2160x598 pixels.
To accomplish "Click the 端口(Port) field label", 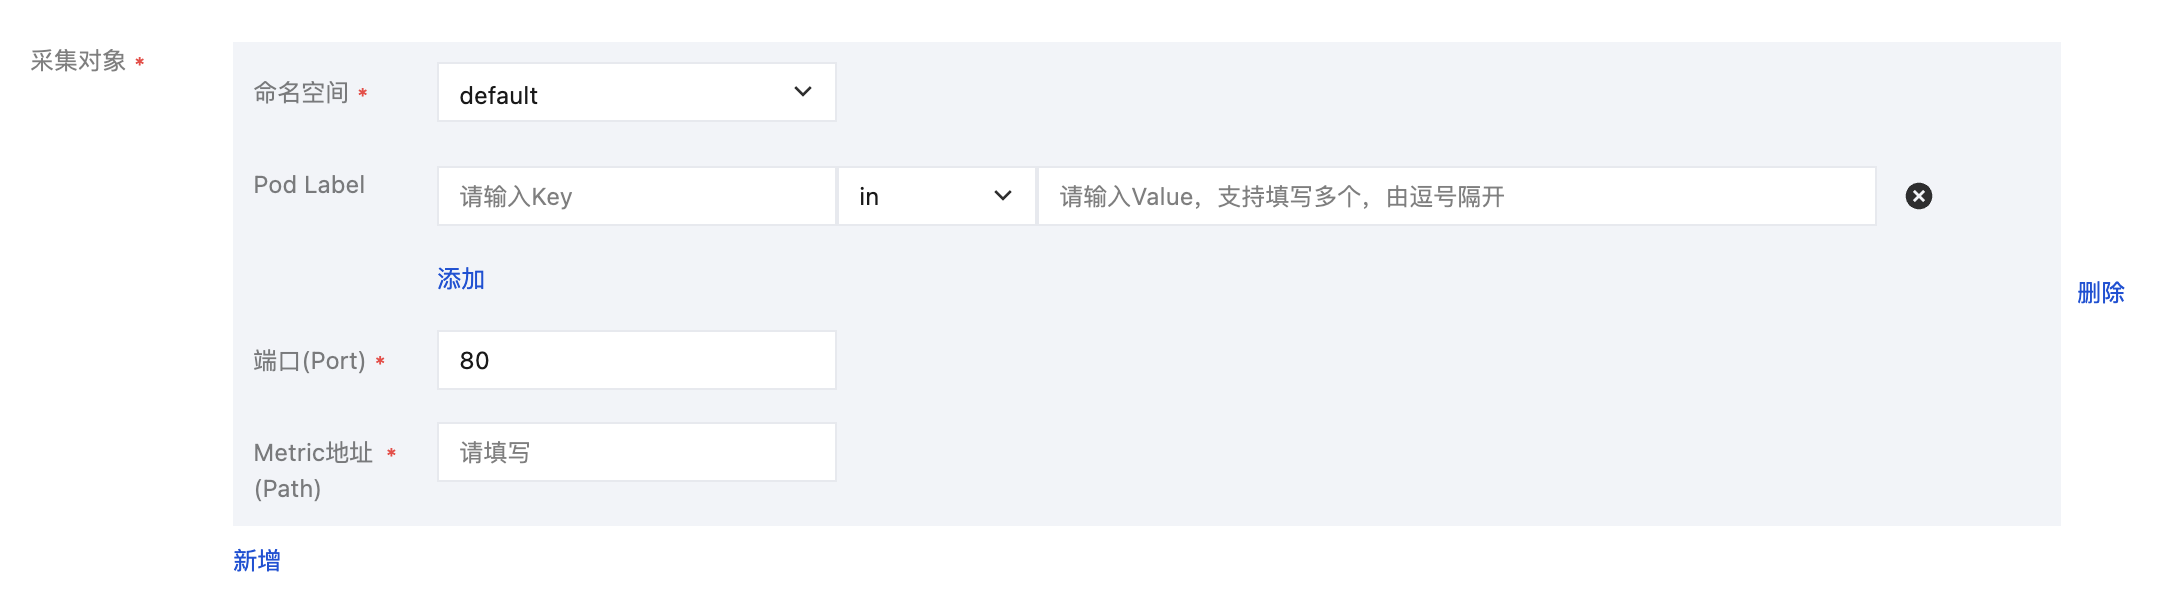I will pyautogui.click(x=309, y=361).
